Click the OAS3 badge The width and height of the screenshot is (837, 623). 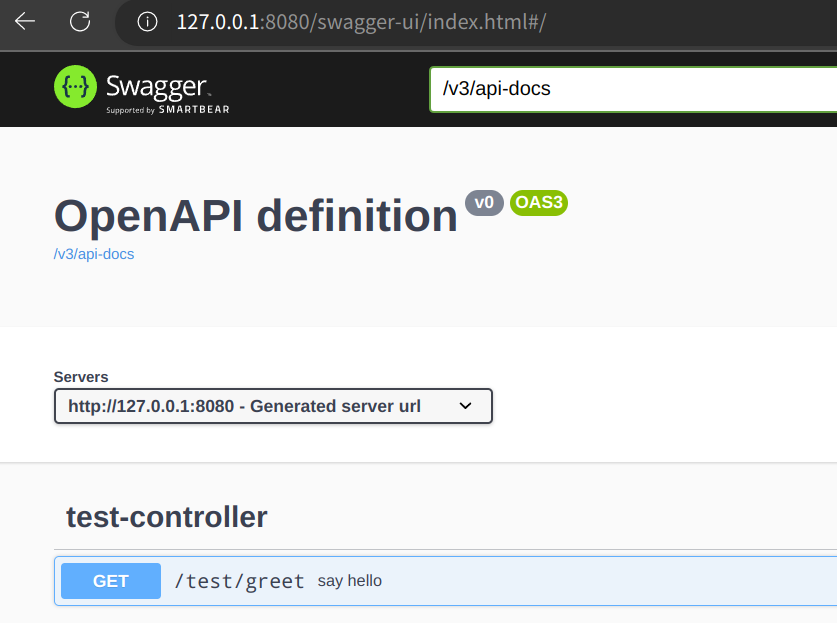click(539, 203)
